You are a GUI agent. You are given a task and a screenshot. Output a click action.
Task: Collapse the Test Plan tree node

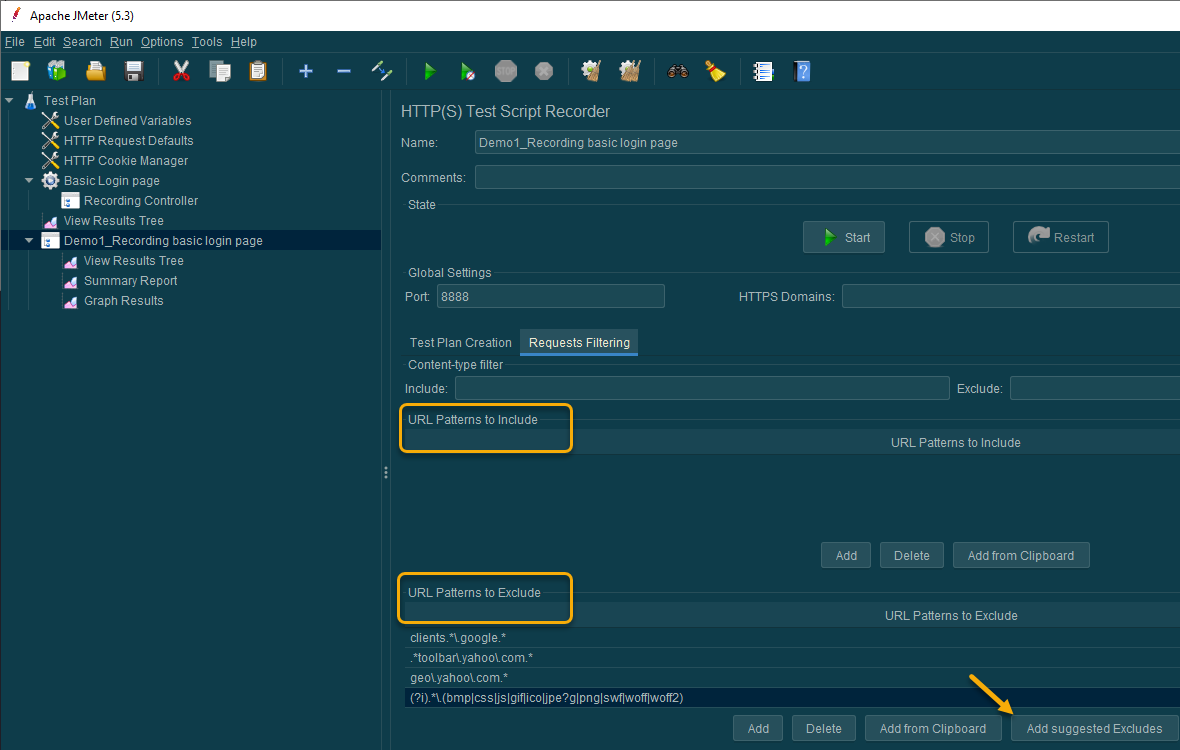(10, 101)
